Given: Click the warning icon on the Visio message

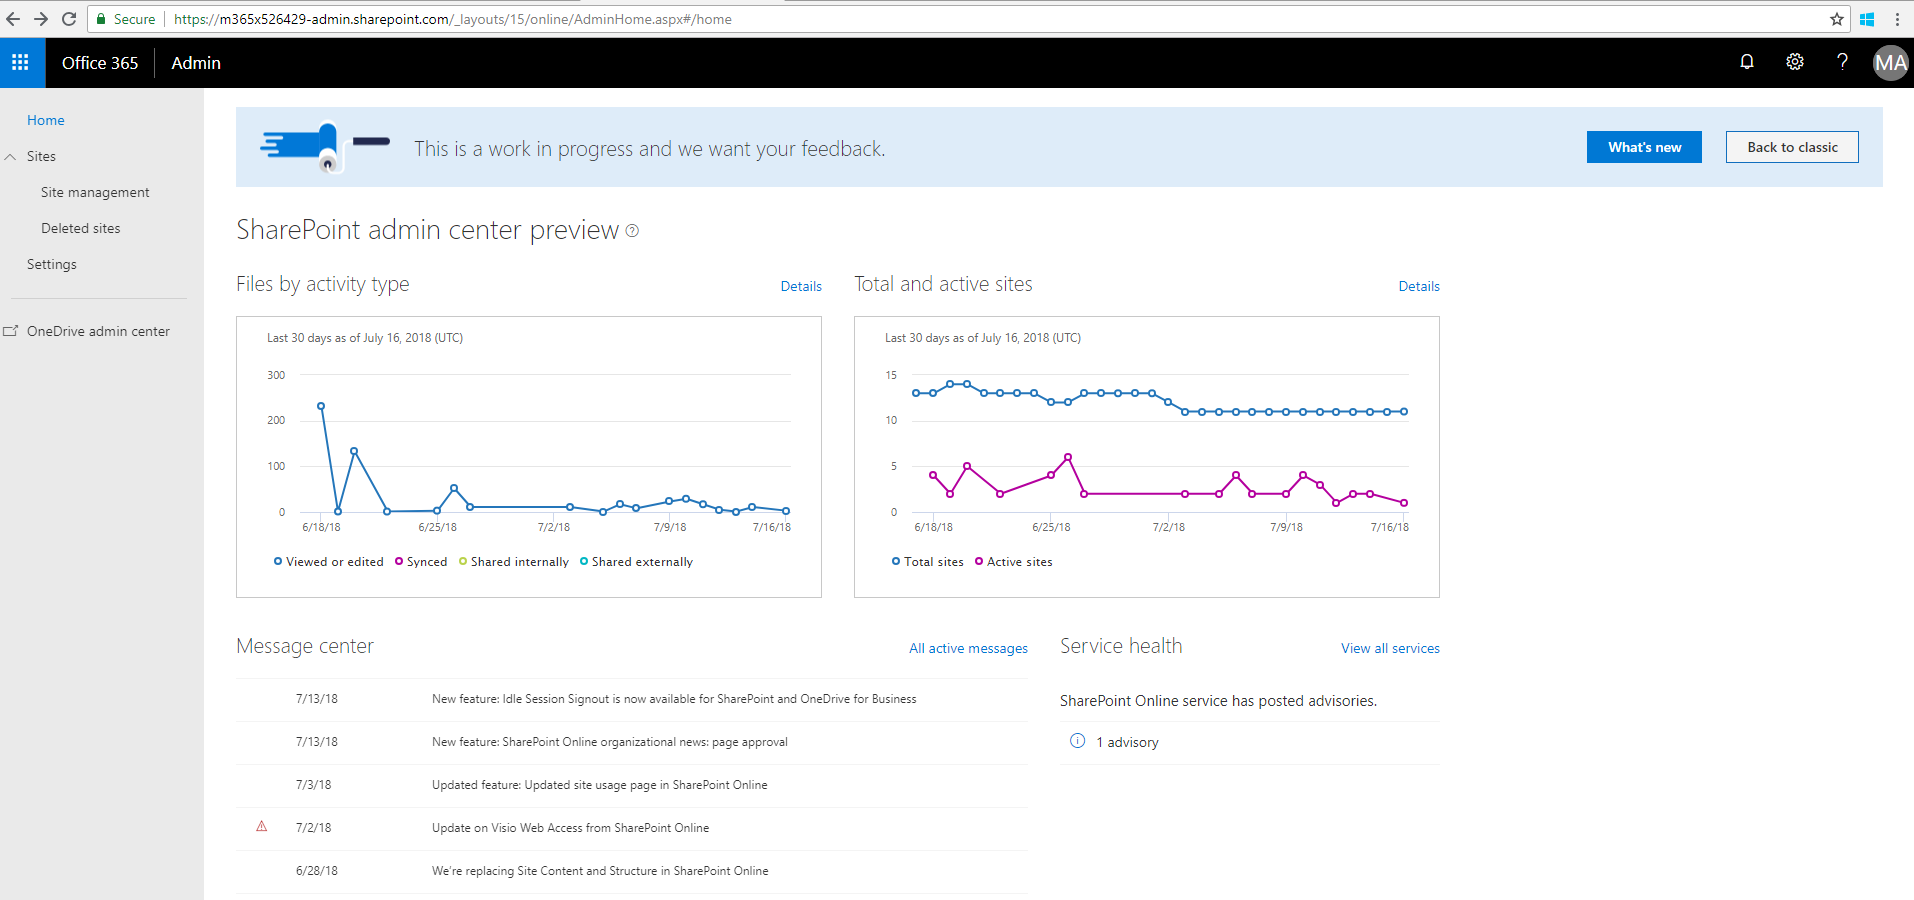Looking at the screenshot, I should point(261,826).
